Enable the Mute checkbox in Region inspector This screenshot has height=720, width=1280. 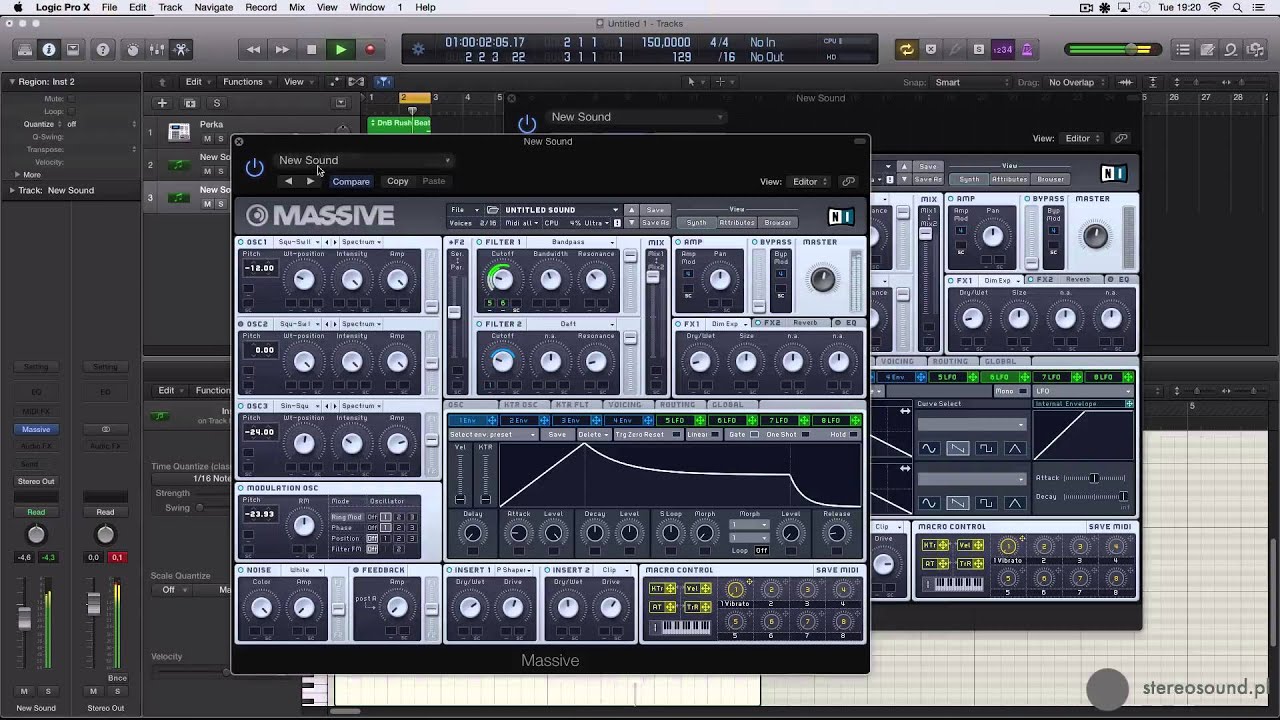pos(72,99)
